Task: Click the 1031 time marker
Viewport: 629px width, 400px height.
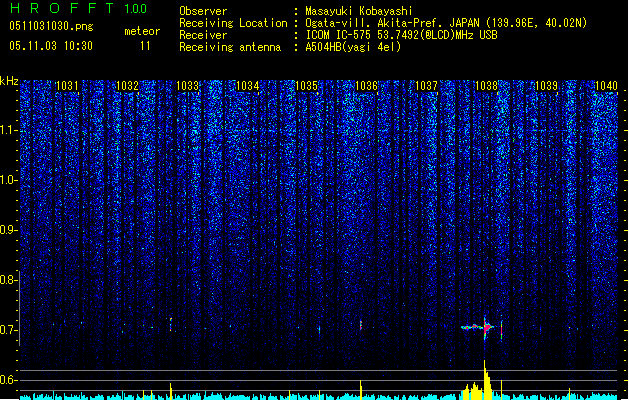Action: point(67,86)
